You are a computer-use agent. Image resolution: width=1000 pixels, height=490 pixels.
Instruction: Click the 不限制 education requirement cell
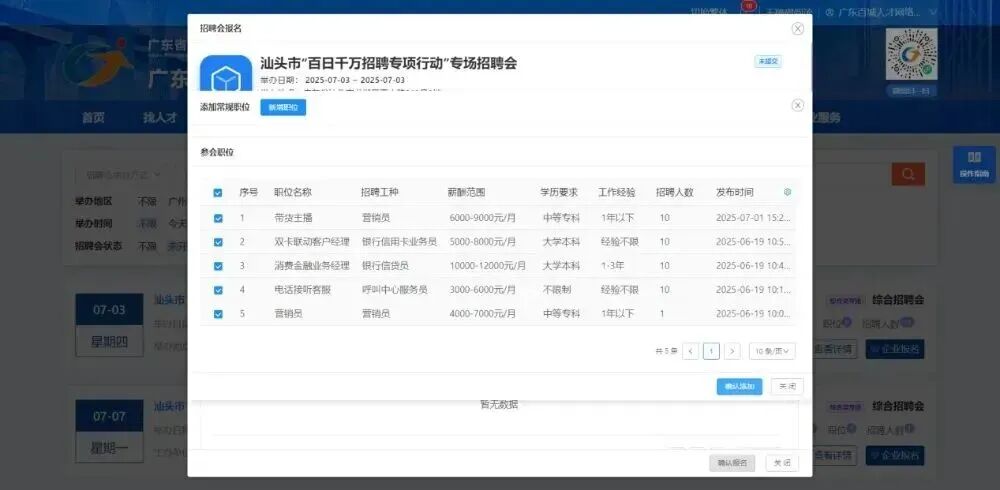[x=557, y=290]
